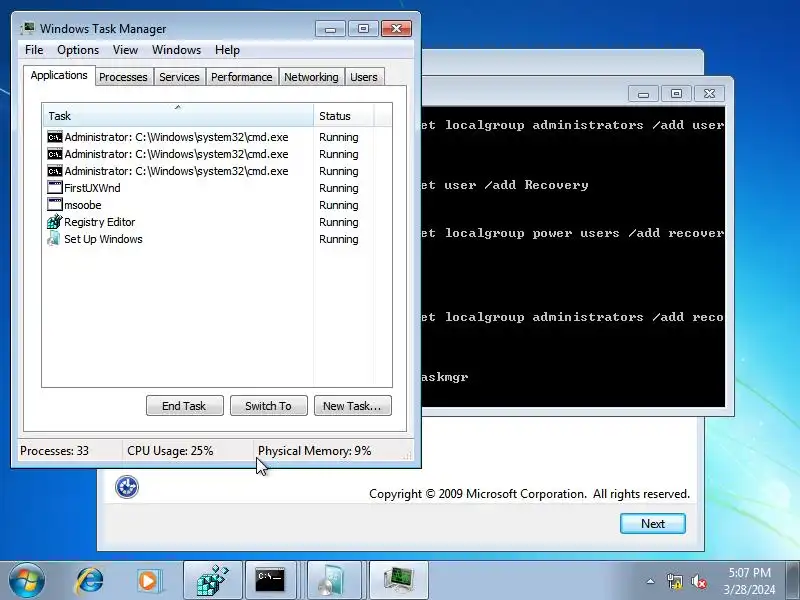This screenshot has height=600, width=800.
Task: Open the Help menu
Action: coord(227,50)
